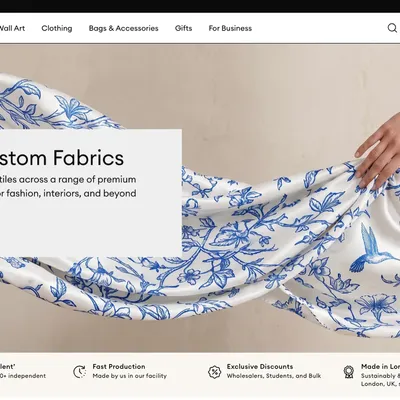Image resolution: width=400 pixels, height=400 pixels.
Task: Go to the Gifts category
Action: [183, 28]
